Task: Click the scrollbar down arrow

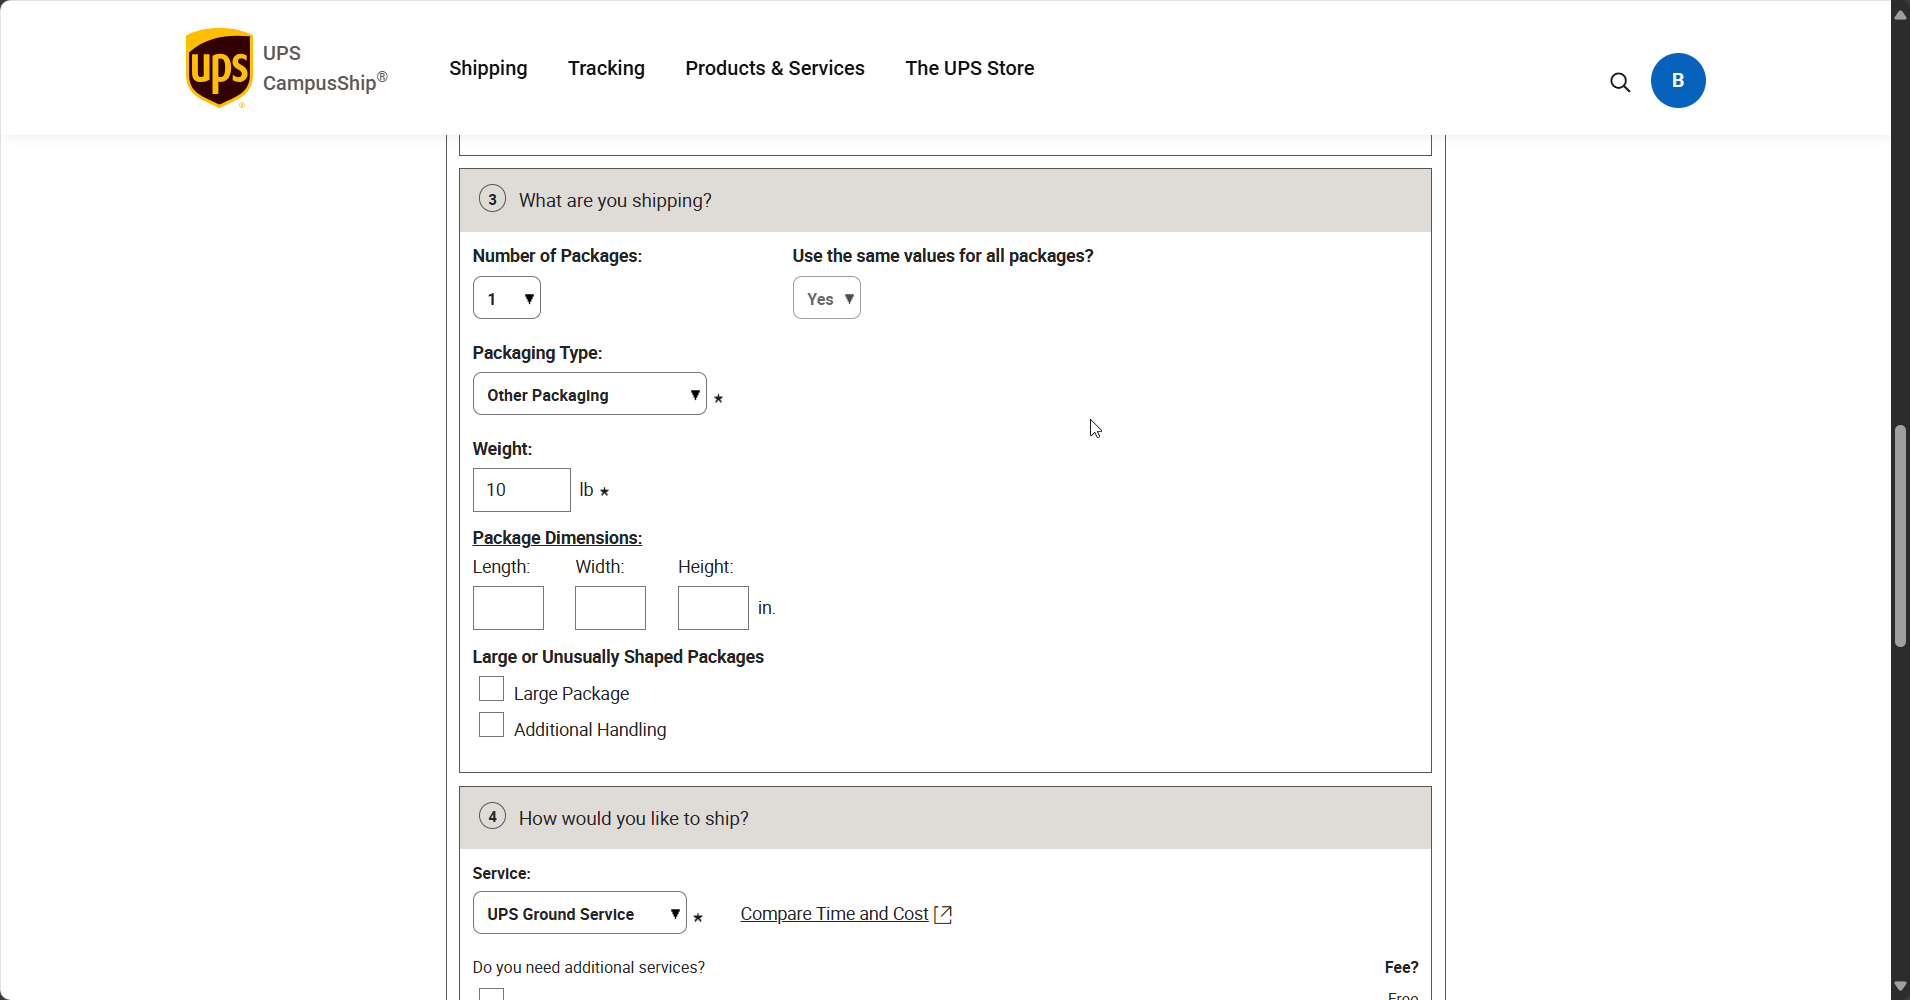Action: point(1900,986)
